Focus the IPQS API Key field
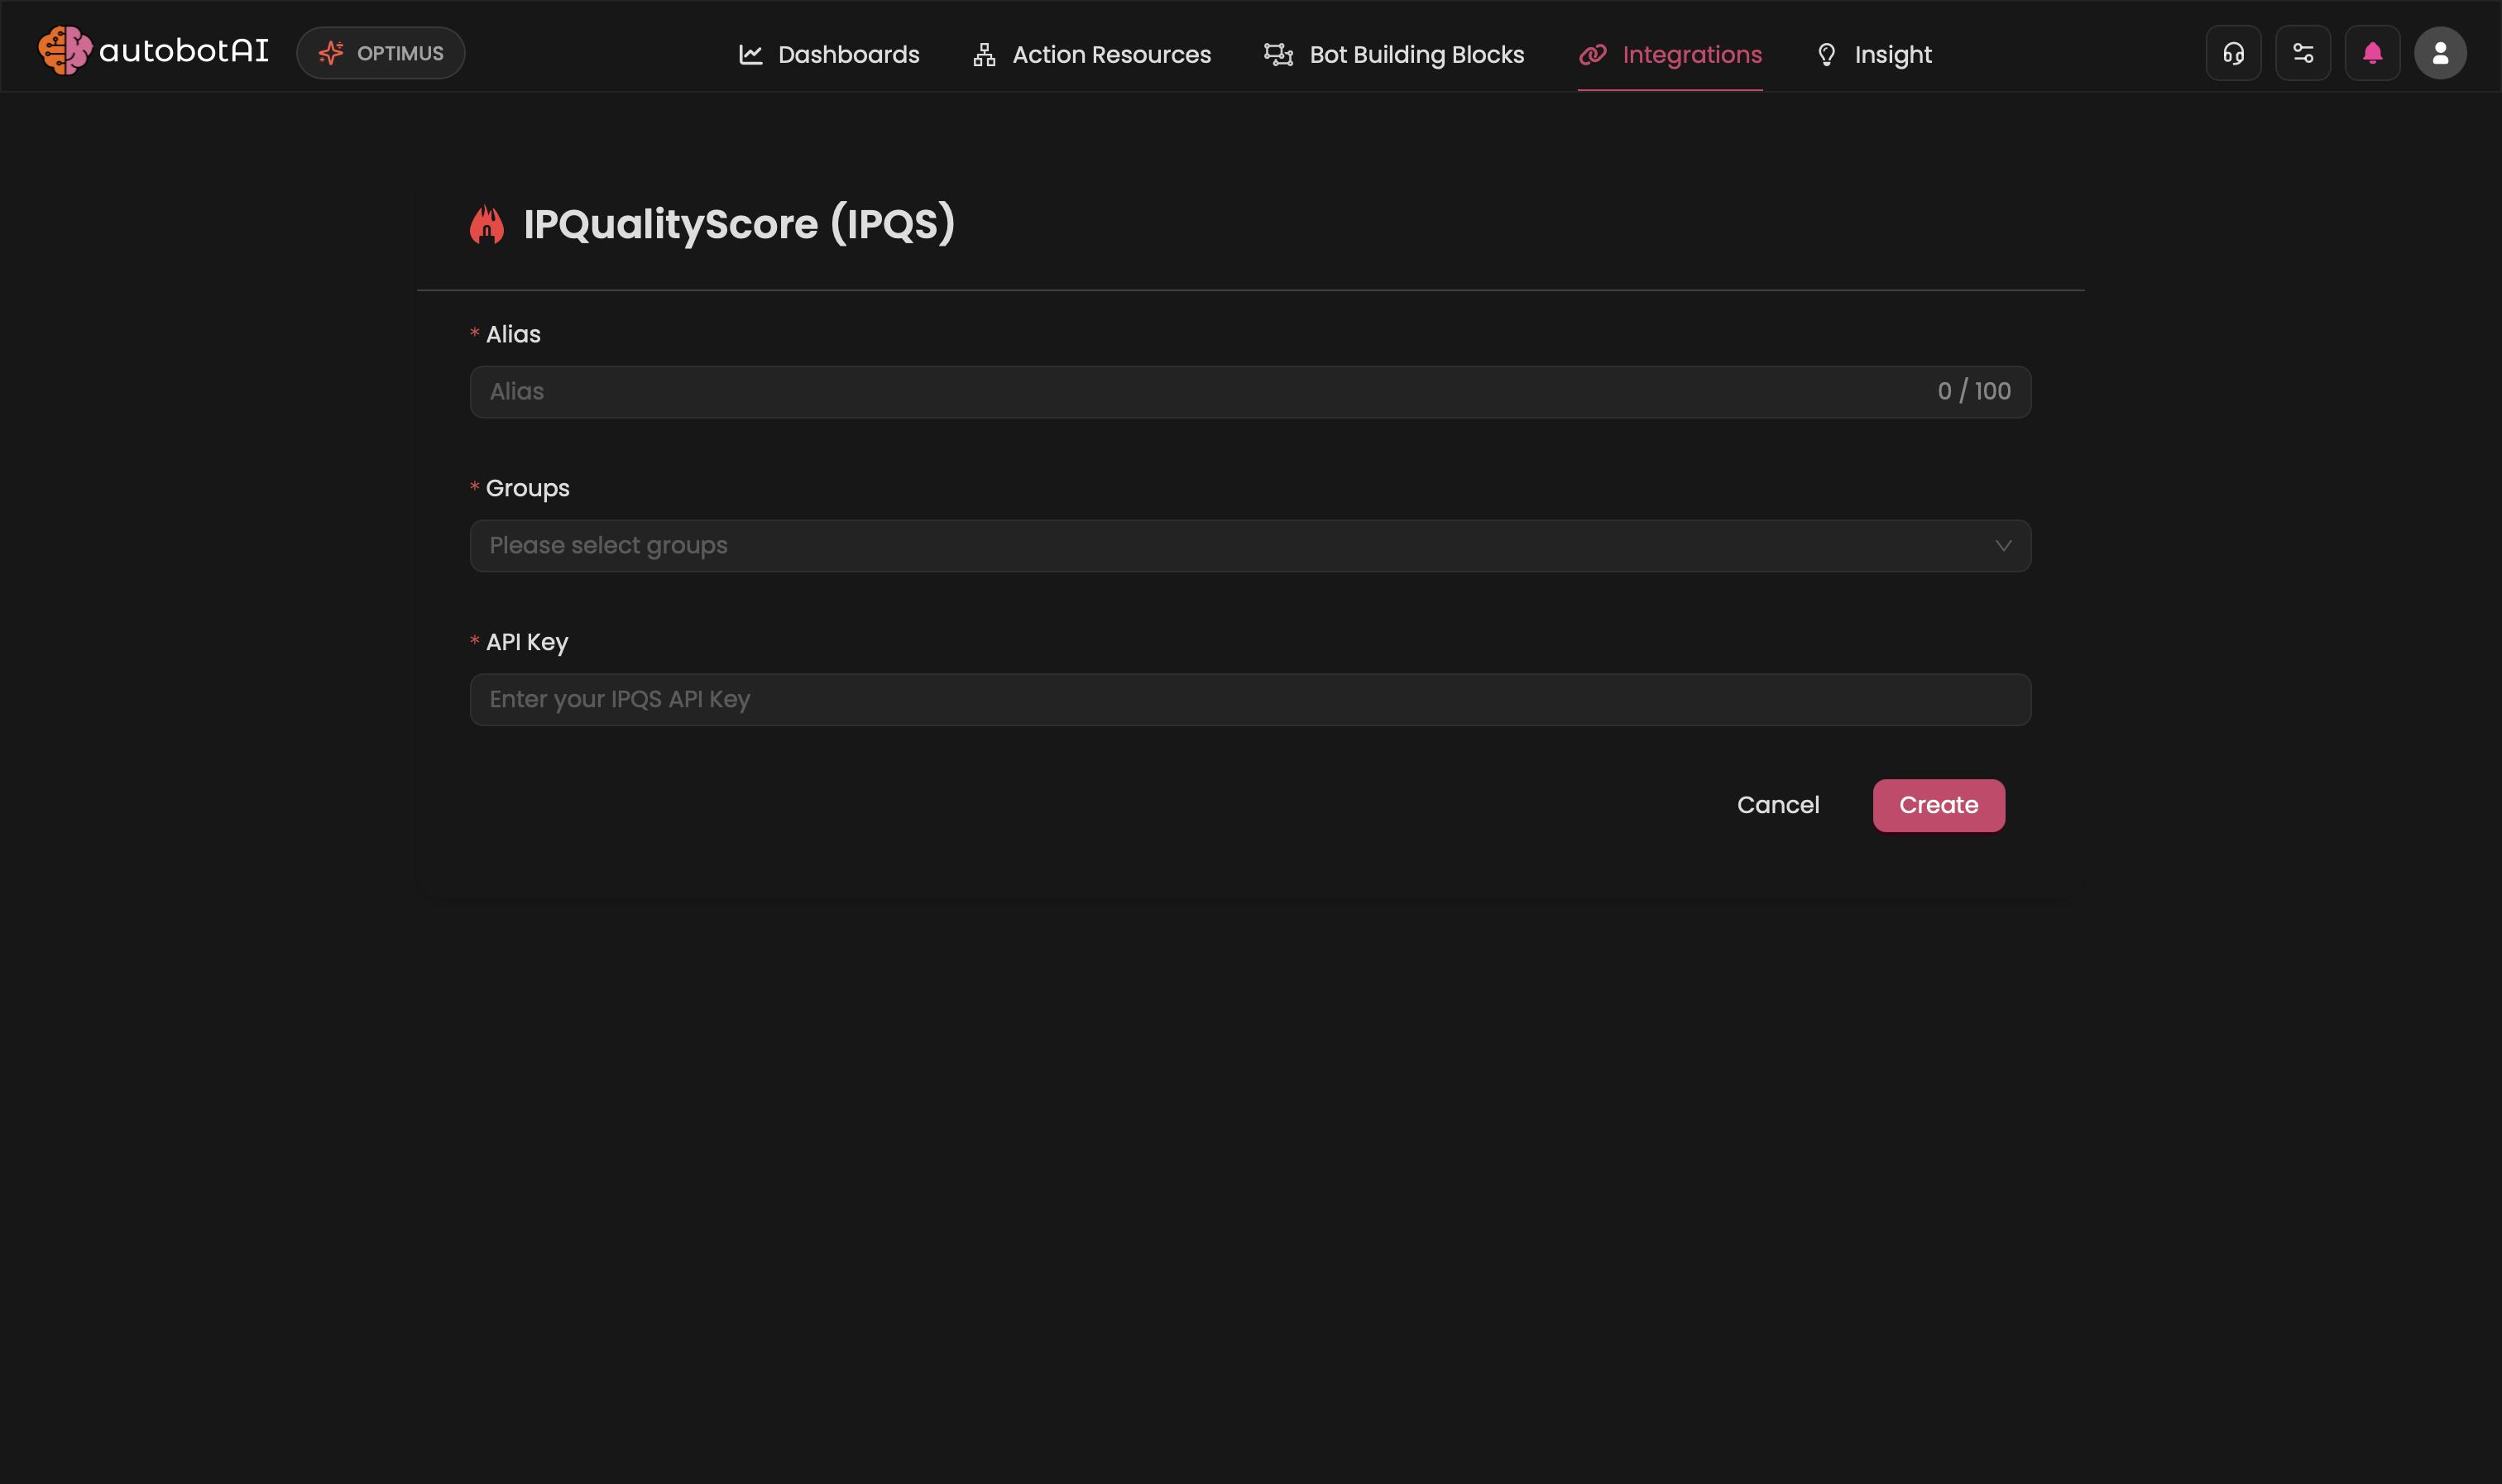 click(1250, 700)
